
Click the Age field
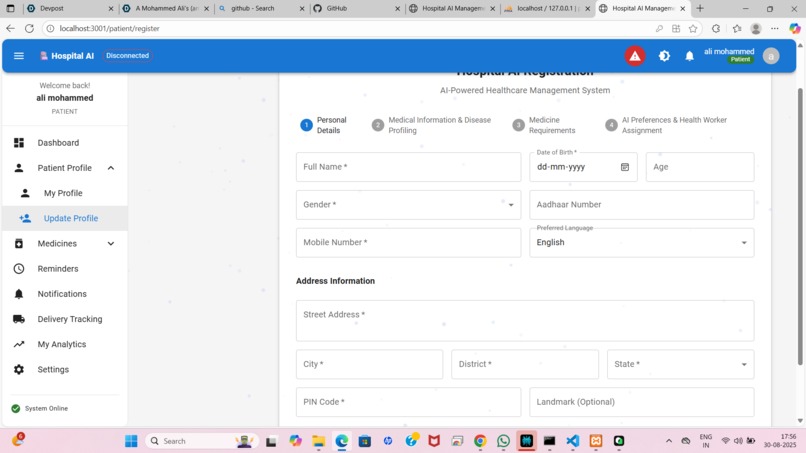[x=700, y=167]
